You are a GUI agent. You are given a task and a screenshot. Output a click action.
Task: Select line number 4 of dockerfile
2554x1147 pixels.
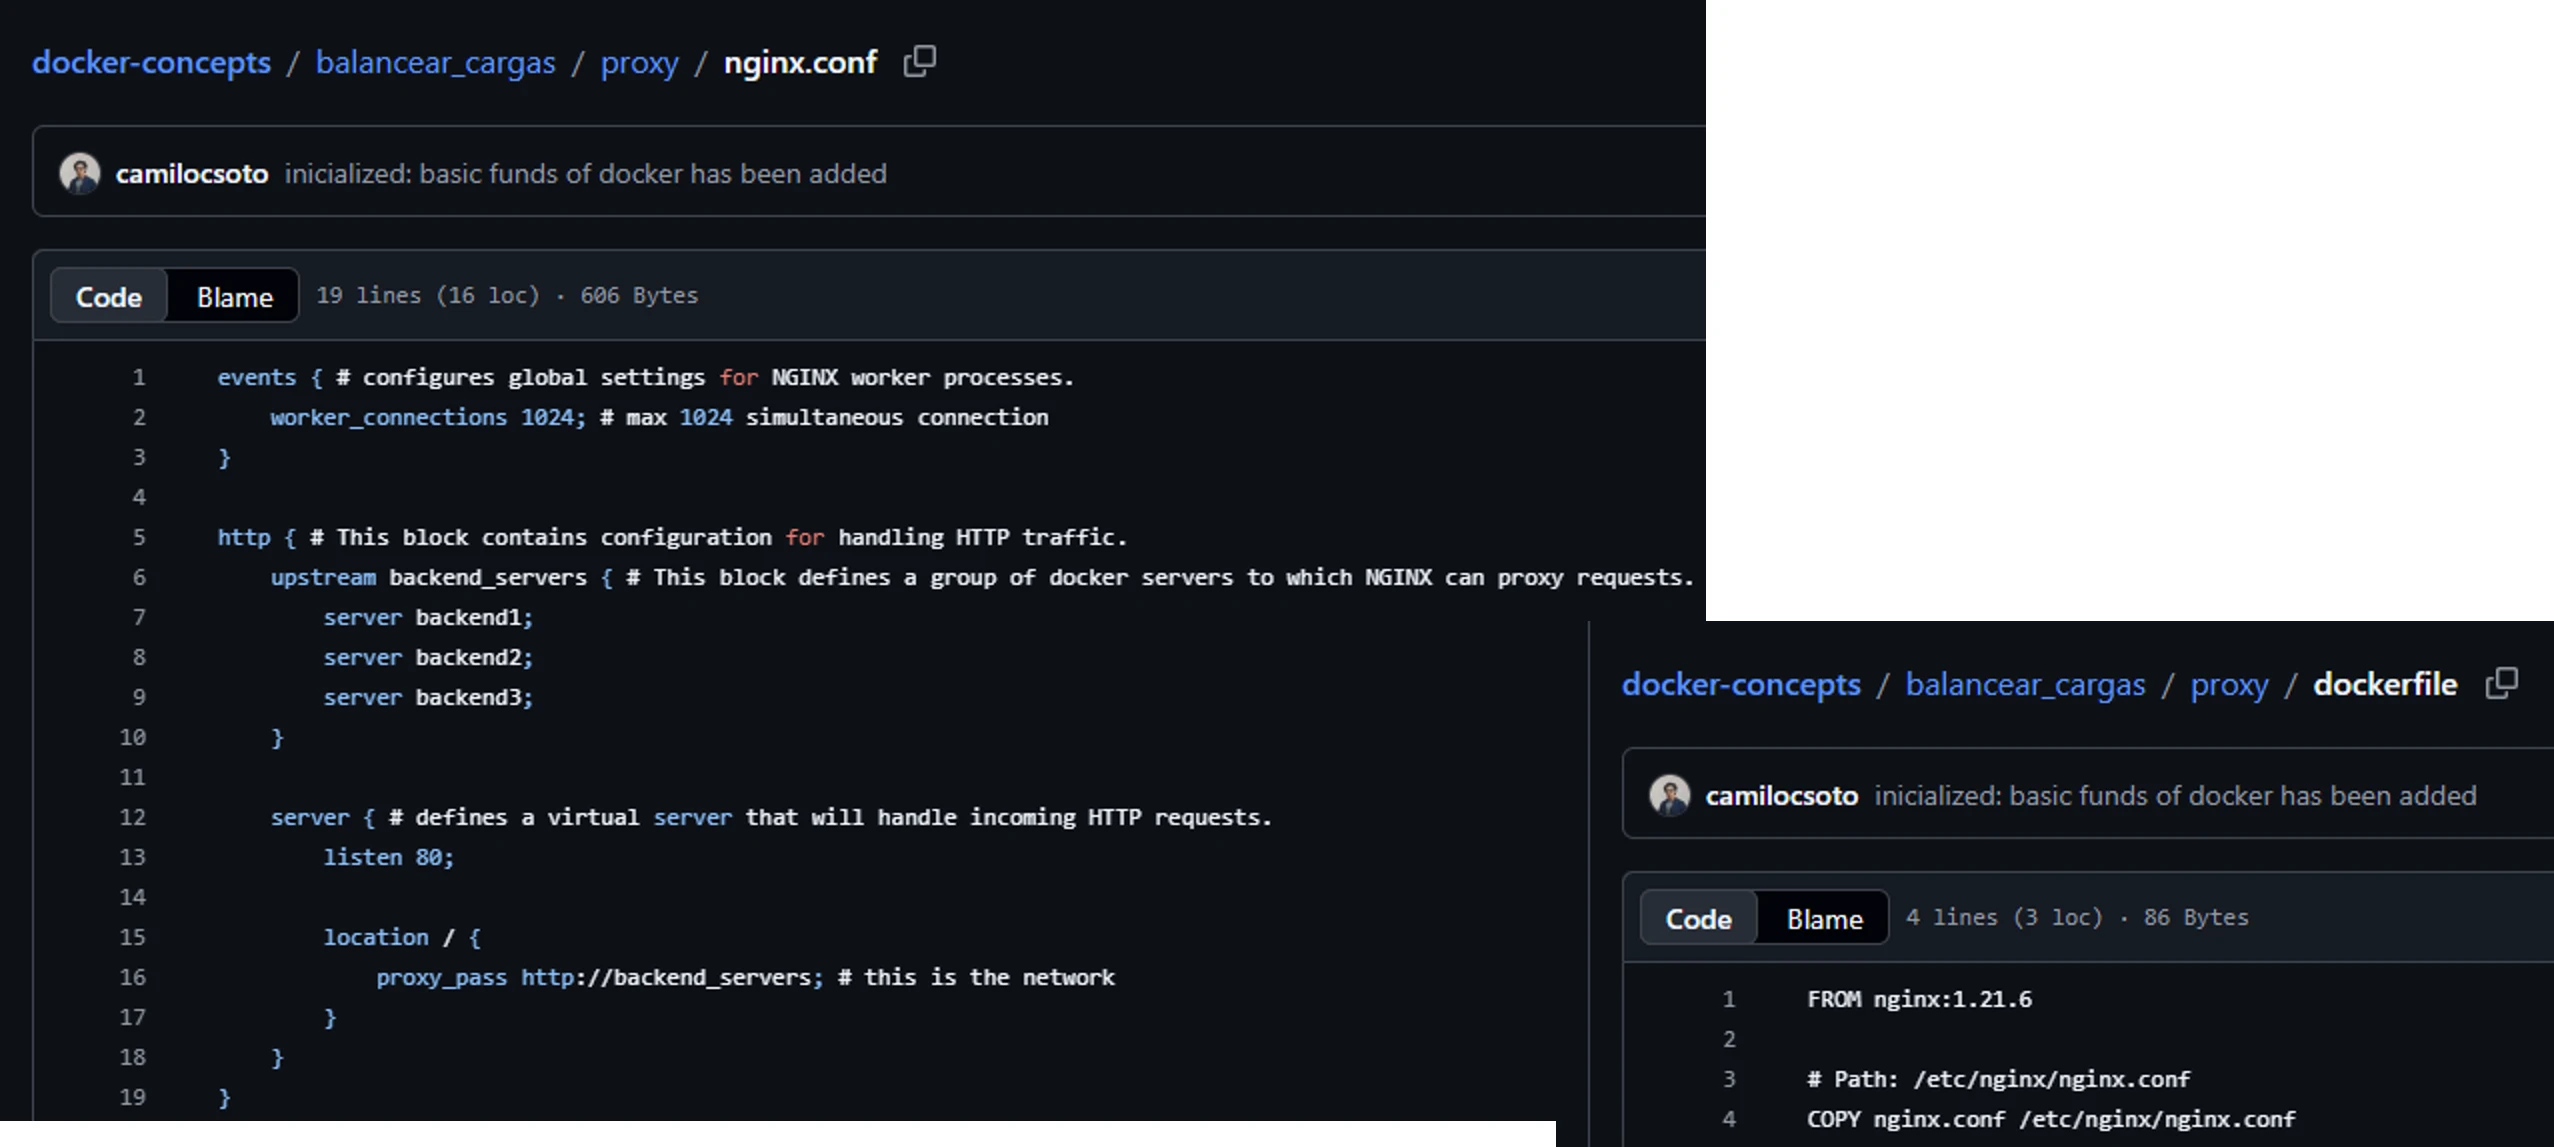pos(1729,1119)
